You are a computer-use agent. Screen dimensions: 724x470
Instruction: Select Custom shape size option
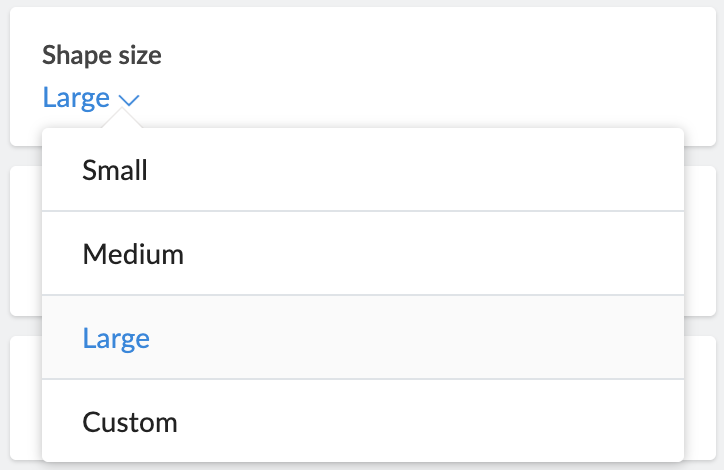[130, 422]
